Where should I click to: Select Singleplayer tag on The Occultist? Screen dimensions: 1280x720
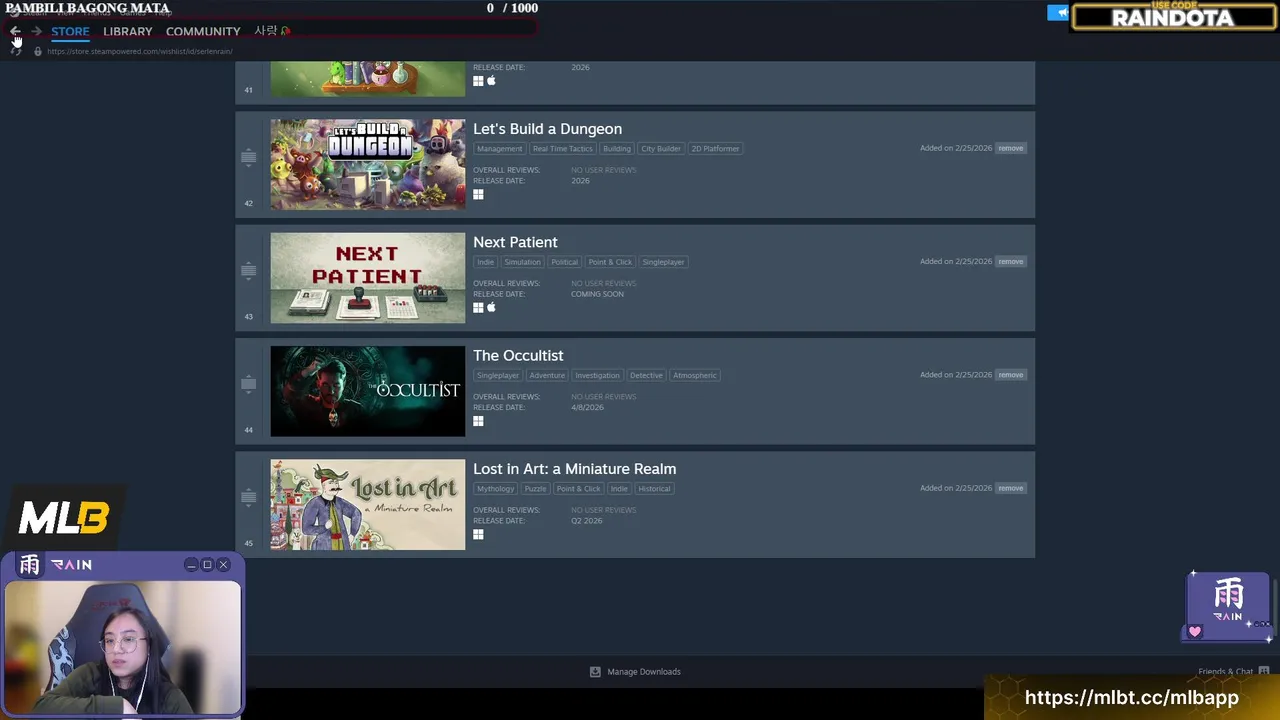coord(497,375)
